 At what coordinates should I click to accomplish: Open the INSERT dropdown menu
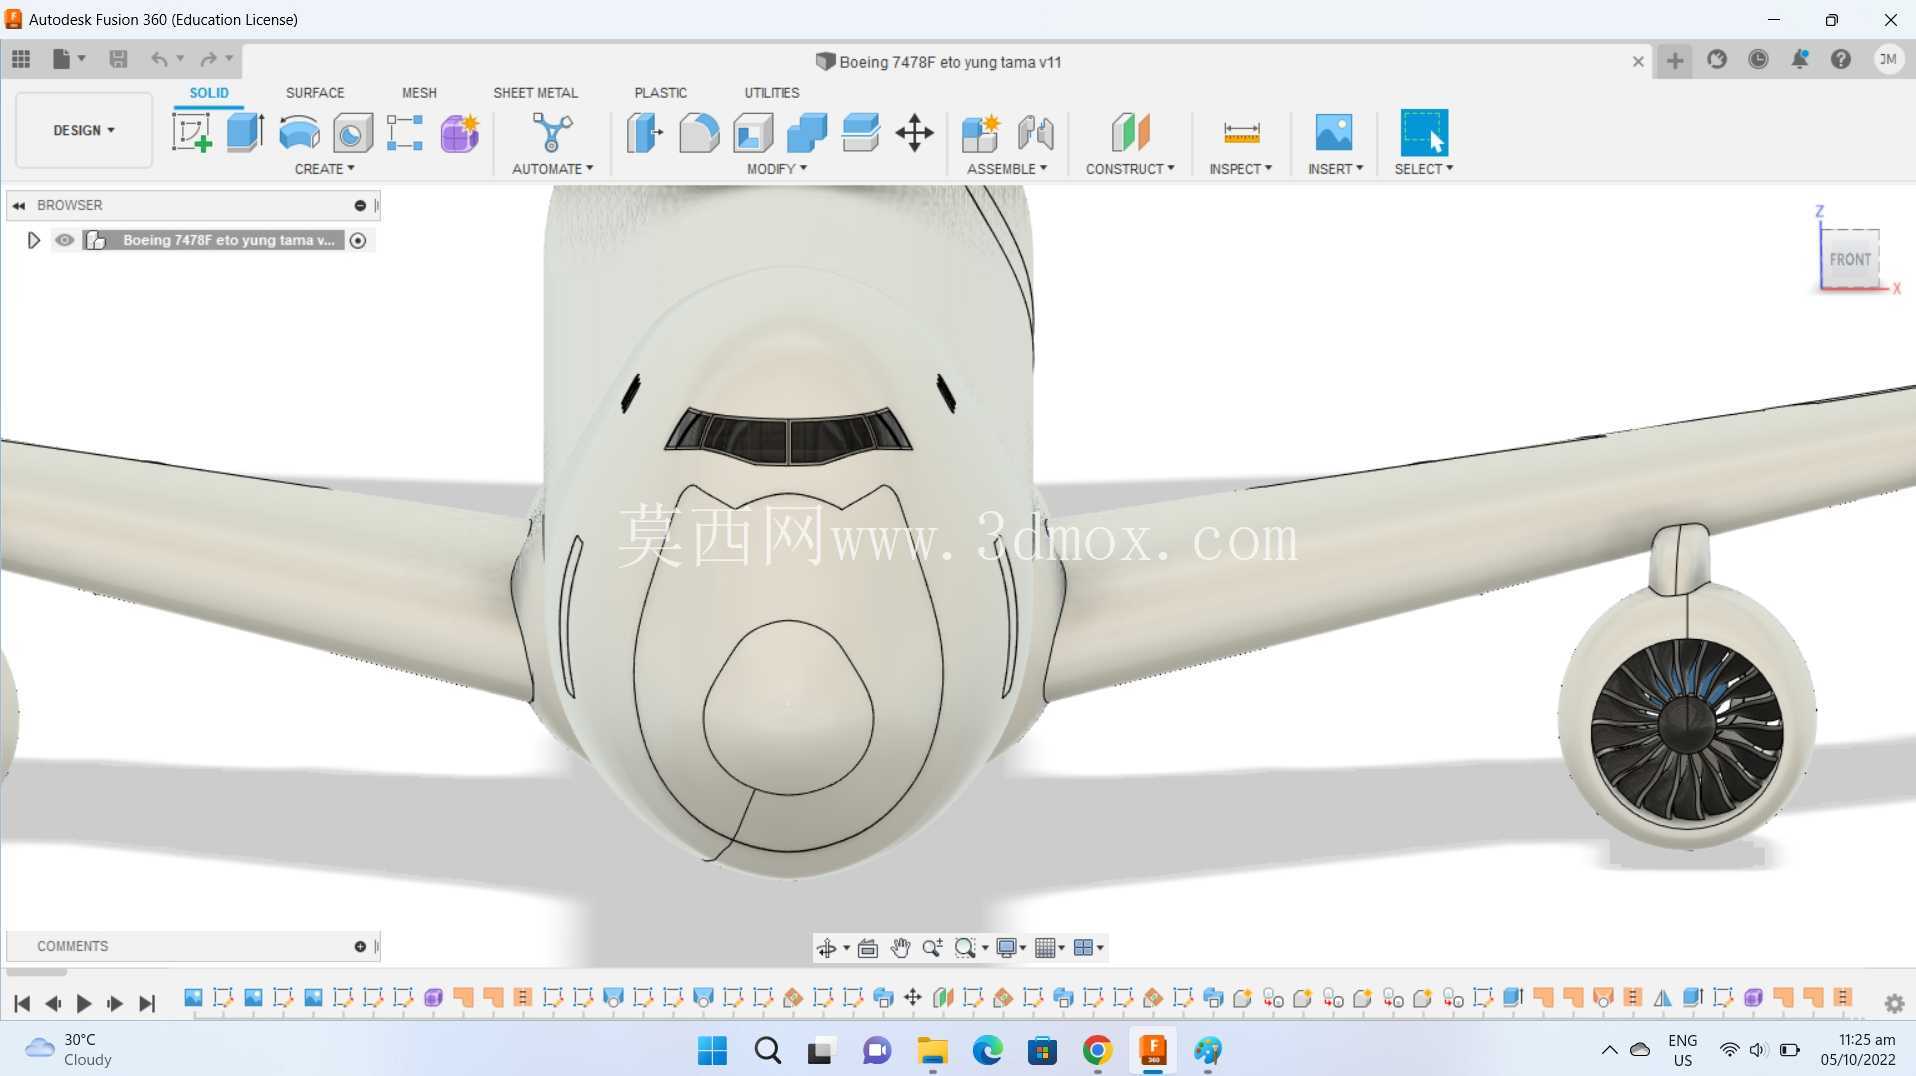(x=1335, y=169)
